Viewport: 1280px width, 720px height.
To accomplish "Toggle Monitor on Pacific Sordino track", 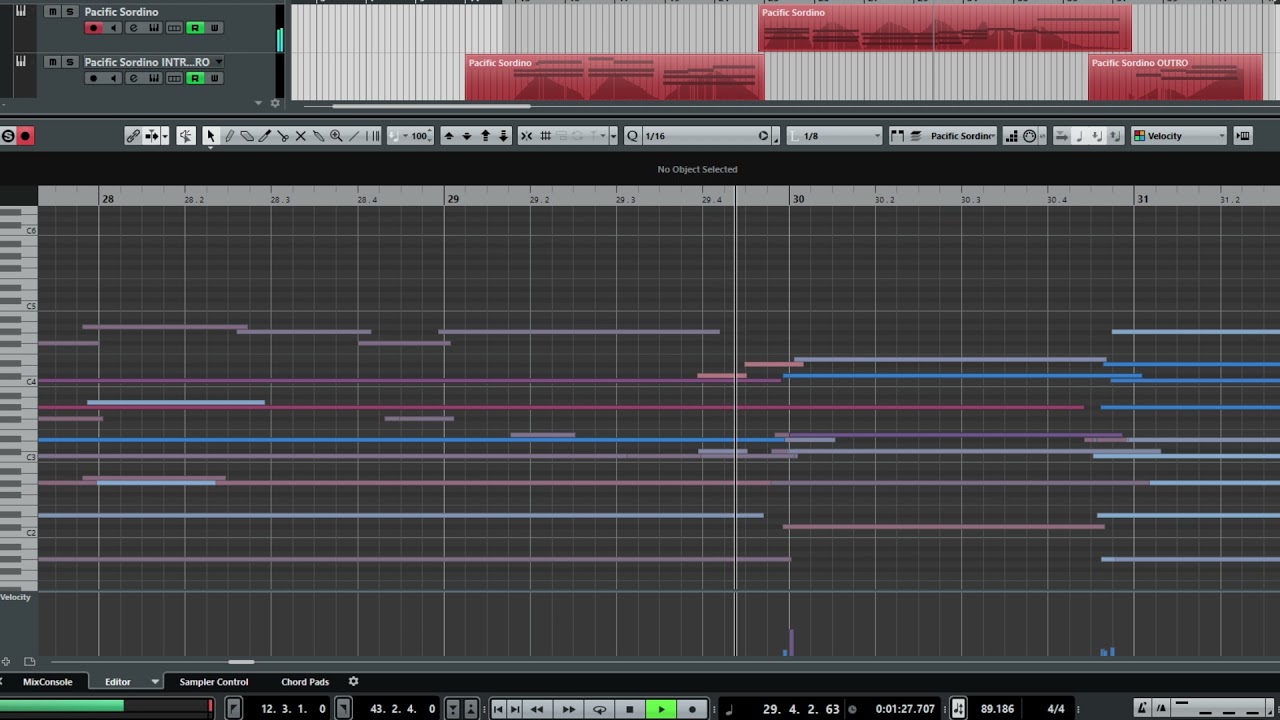I will 114,28.
